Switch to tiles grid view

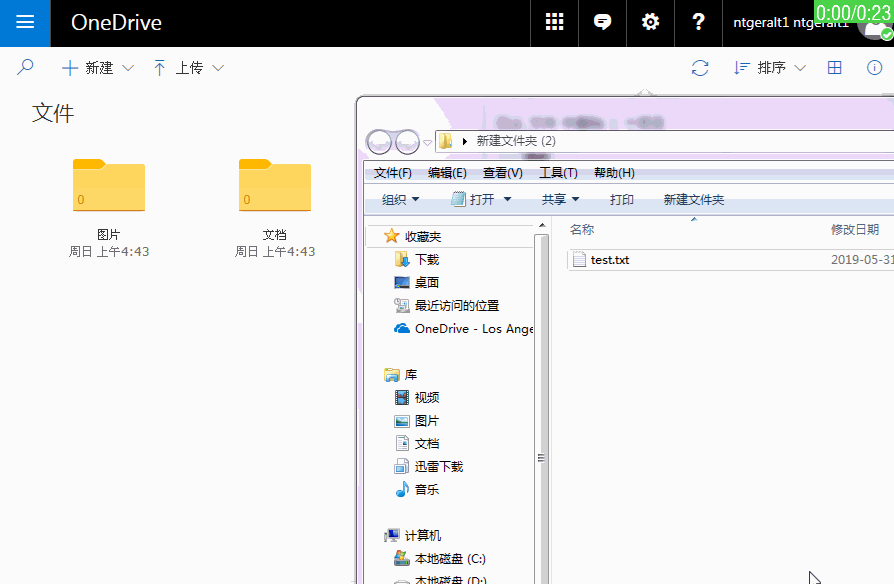834,68
